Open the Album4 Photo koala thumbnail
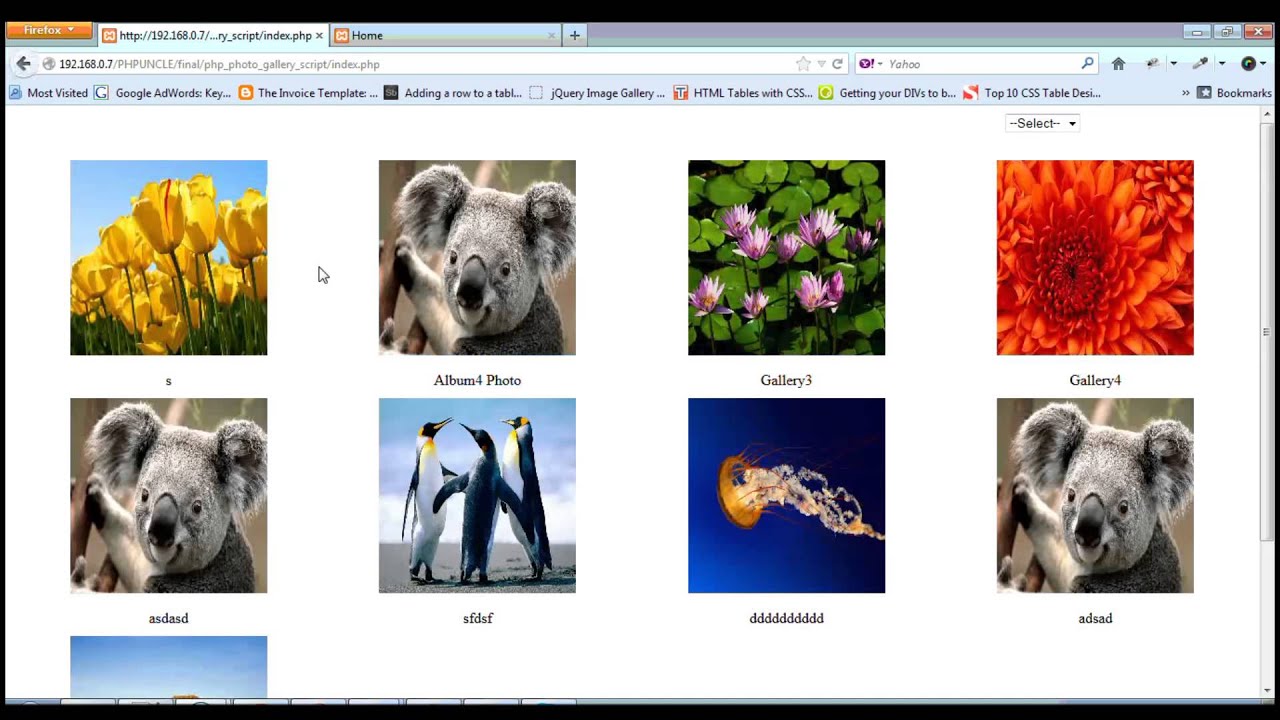 click(477, 257)
